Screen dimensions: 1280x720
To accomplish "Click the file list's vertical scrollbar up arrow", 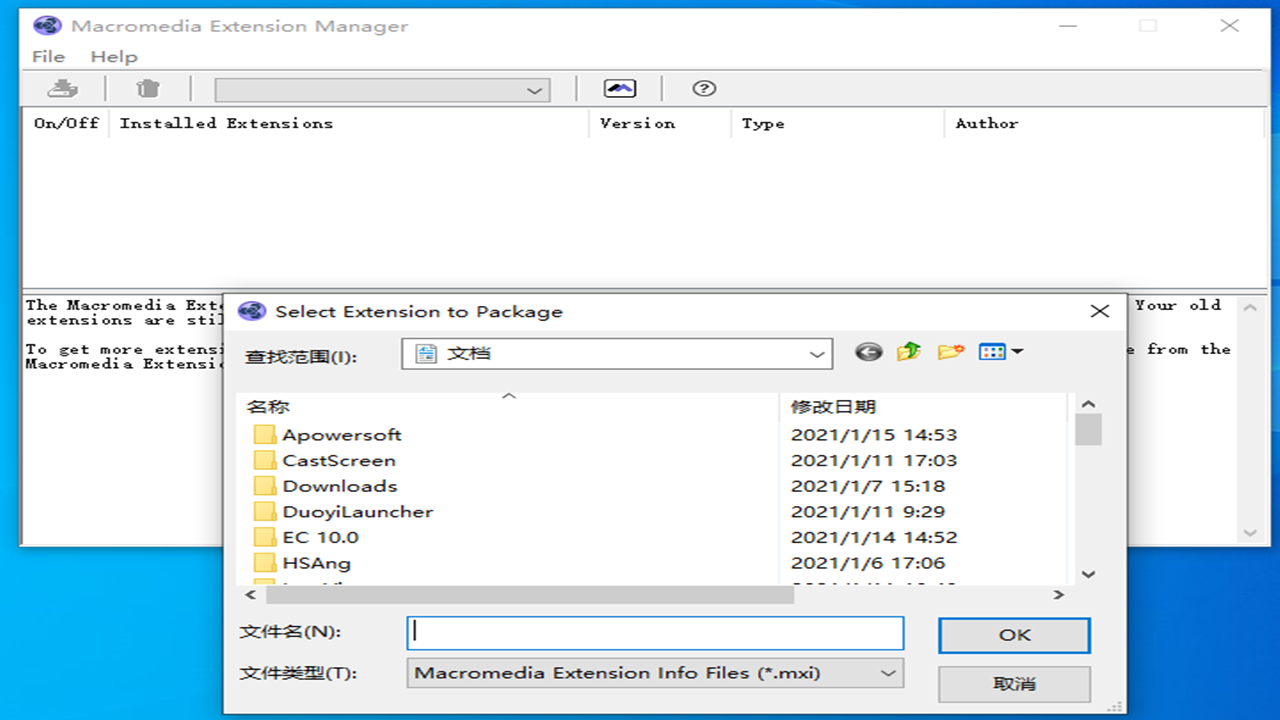I will click(x=1089, y=404).
